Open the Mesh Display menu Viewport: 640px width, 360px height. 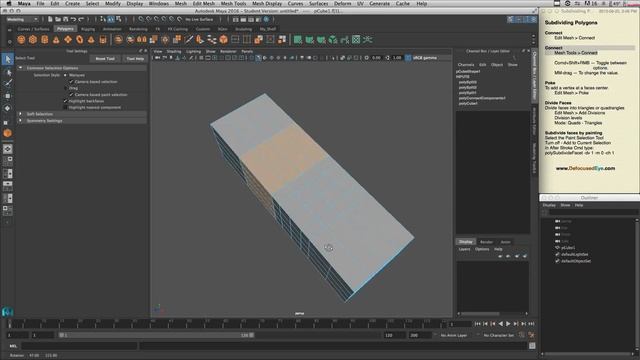point(267,3)
